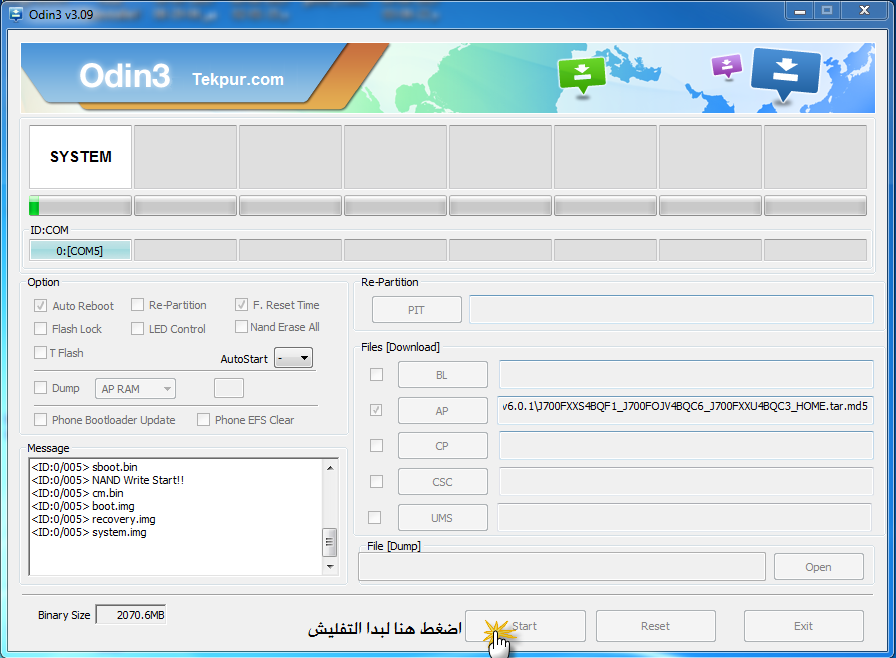Check the Nand Erase All option

pos(241,327)
